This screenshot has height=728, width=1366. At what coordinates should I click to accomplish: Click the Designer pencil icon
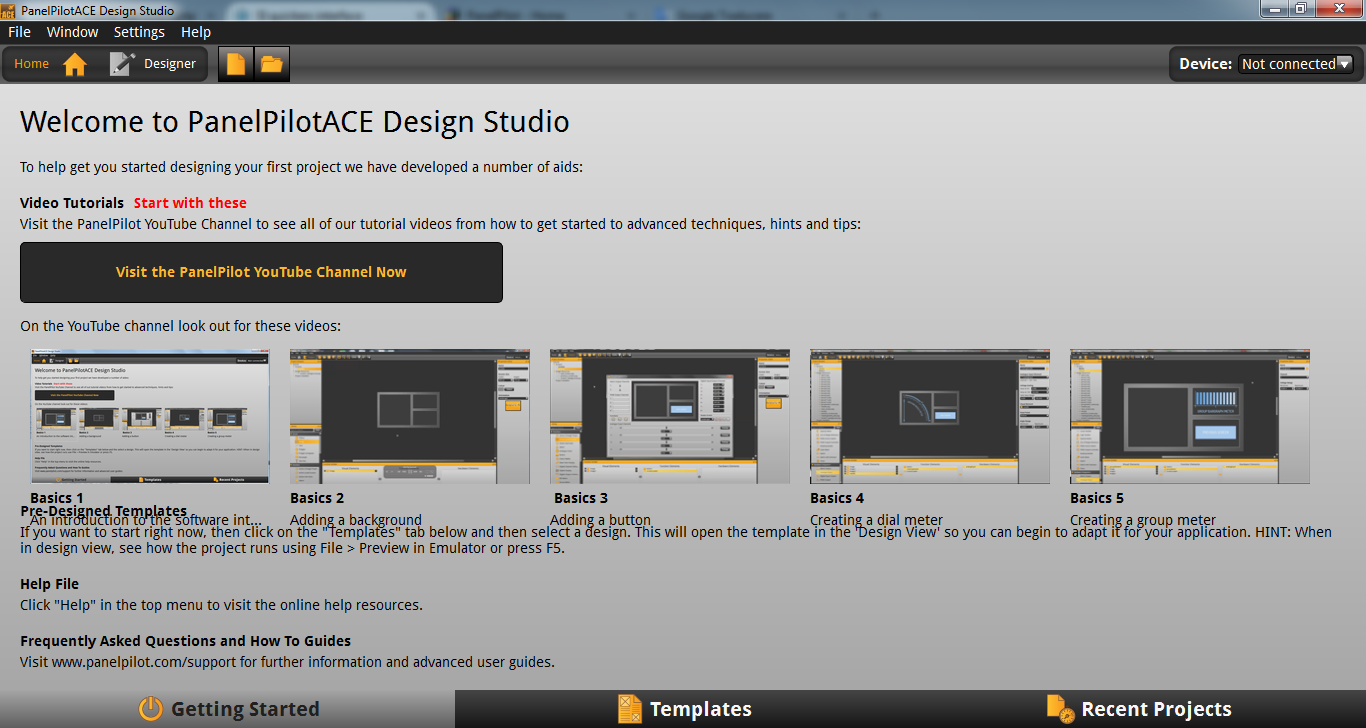(x=121, y=64)
